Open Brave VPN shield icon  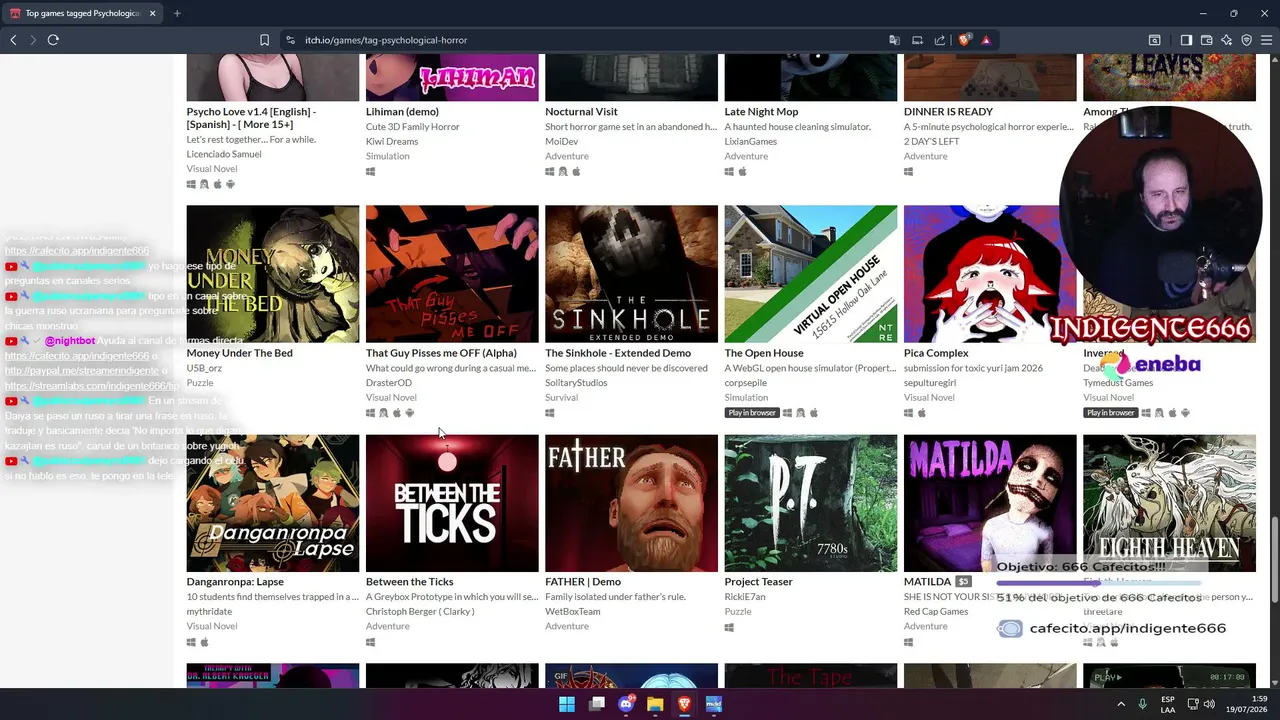coord(1247,40)
